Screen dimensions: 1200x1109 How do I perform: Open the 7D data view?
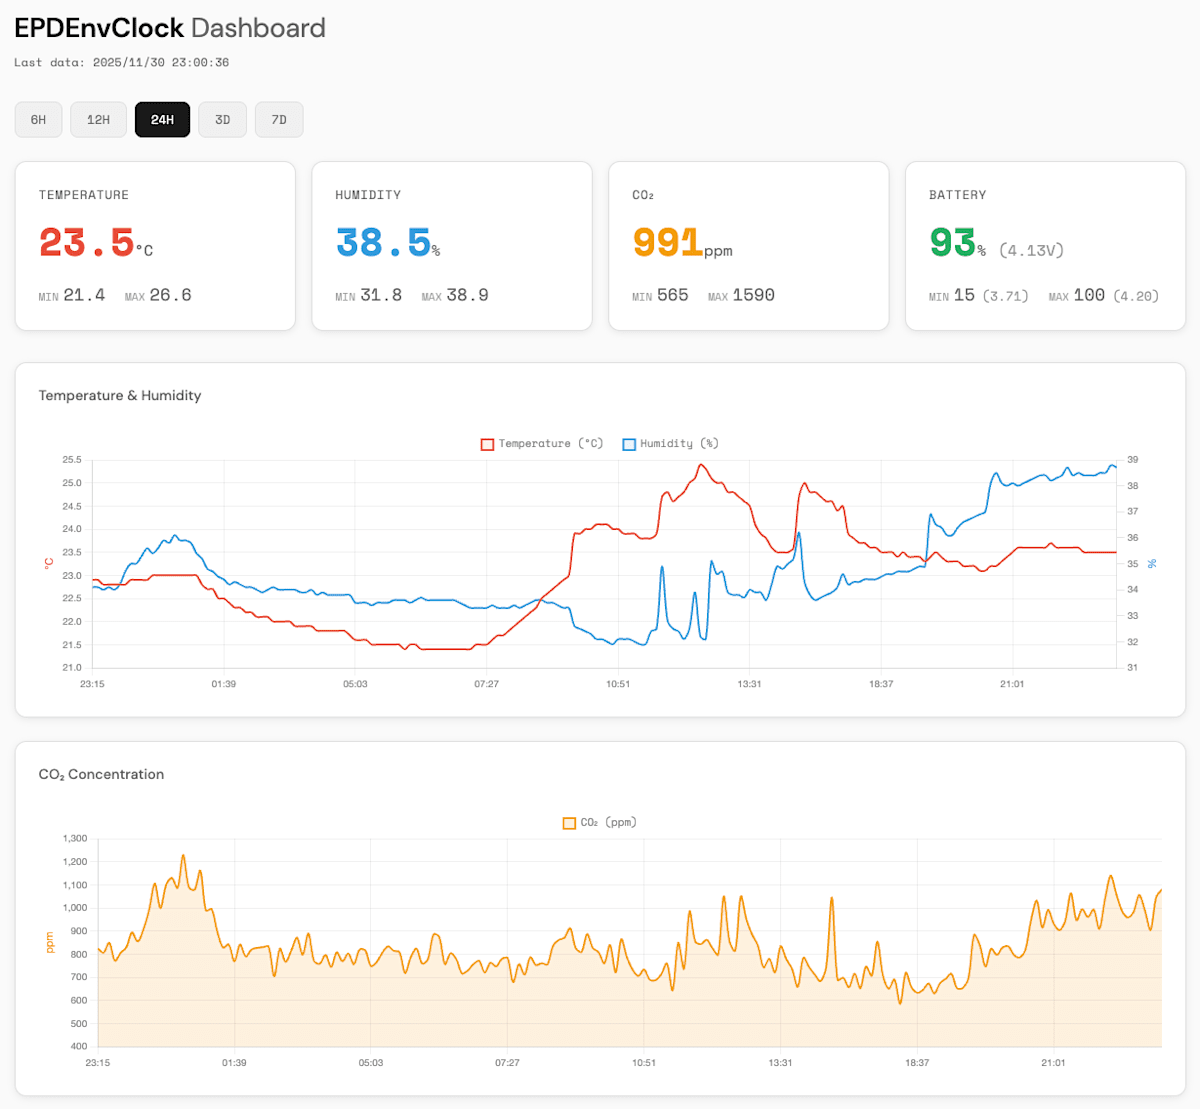click(x=279, y=119)
